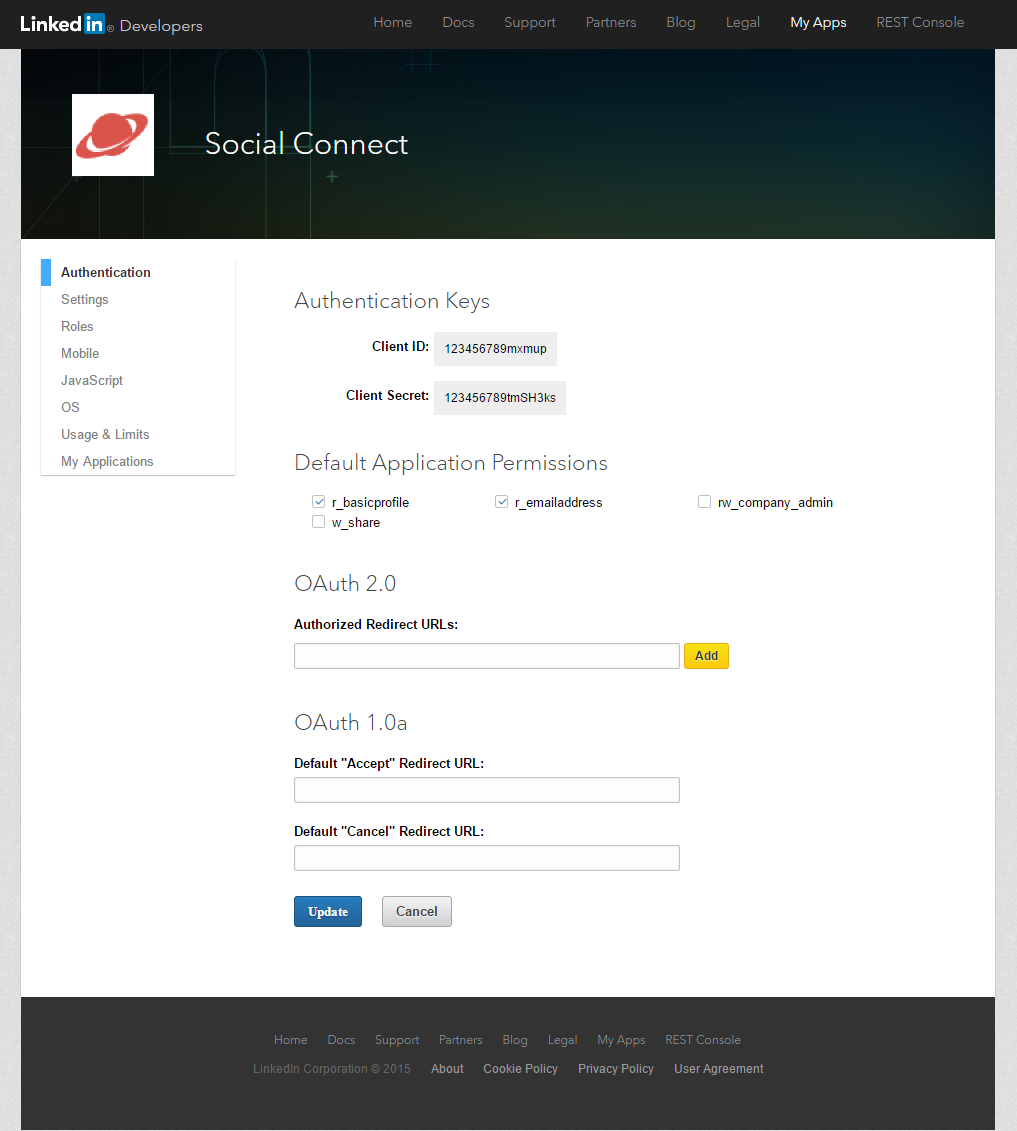Click the Default Application Permissions heading
Screen dimensions: 1017x1131
click(x=451, y=462)
